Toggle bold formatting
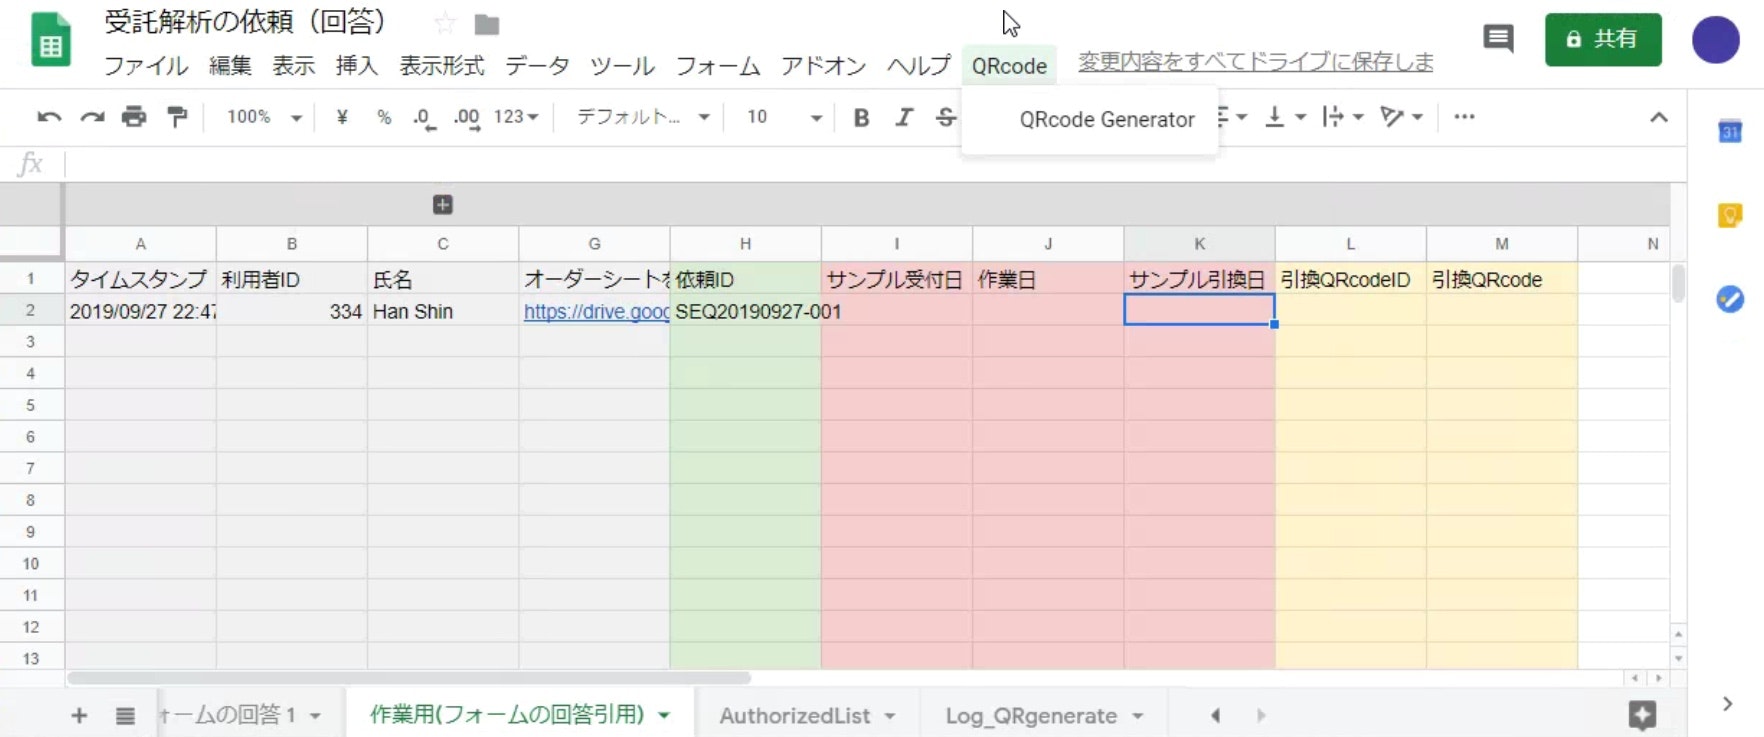1764x737 pixels. pos(861,117)
